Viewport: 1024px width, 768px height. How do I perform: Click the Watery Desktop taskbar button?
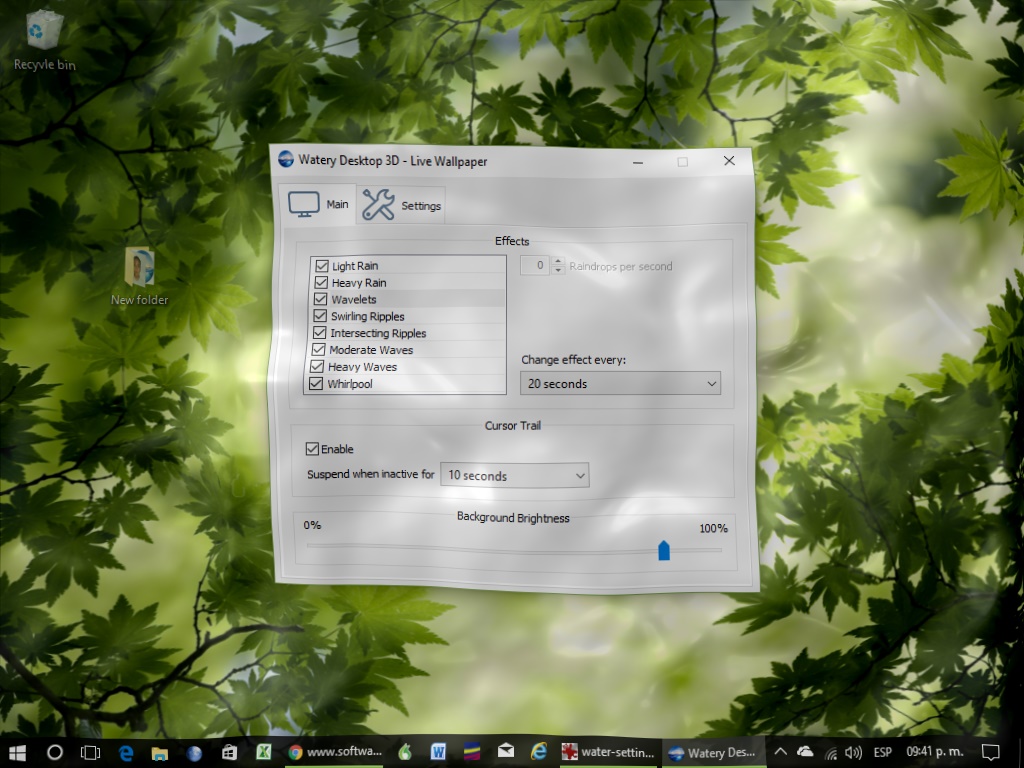coord(712,751)
